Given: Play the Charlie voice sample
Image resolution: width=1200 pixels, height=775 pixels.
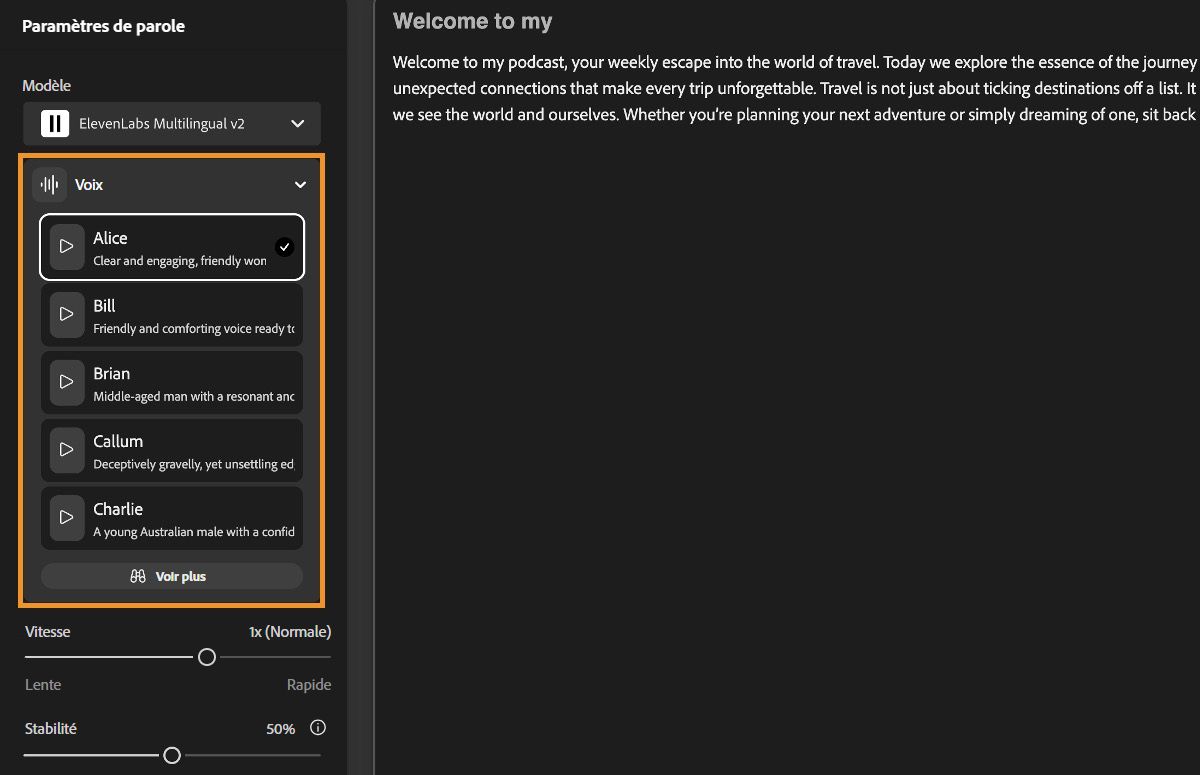Looking at the screenshot, I should point(67,517).
